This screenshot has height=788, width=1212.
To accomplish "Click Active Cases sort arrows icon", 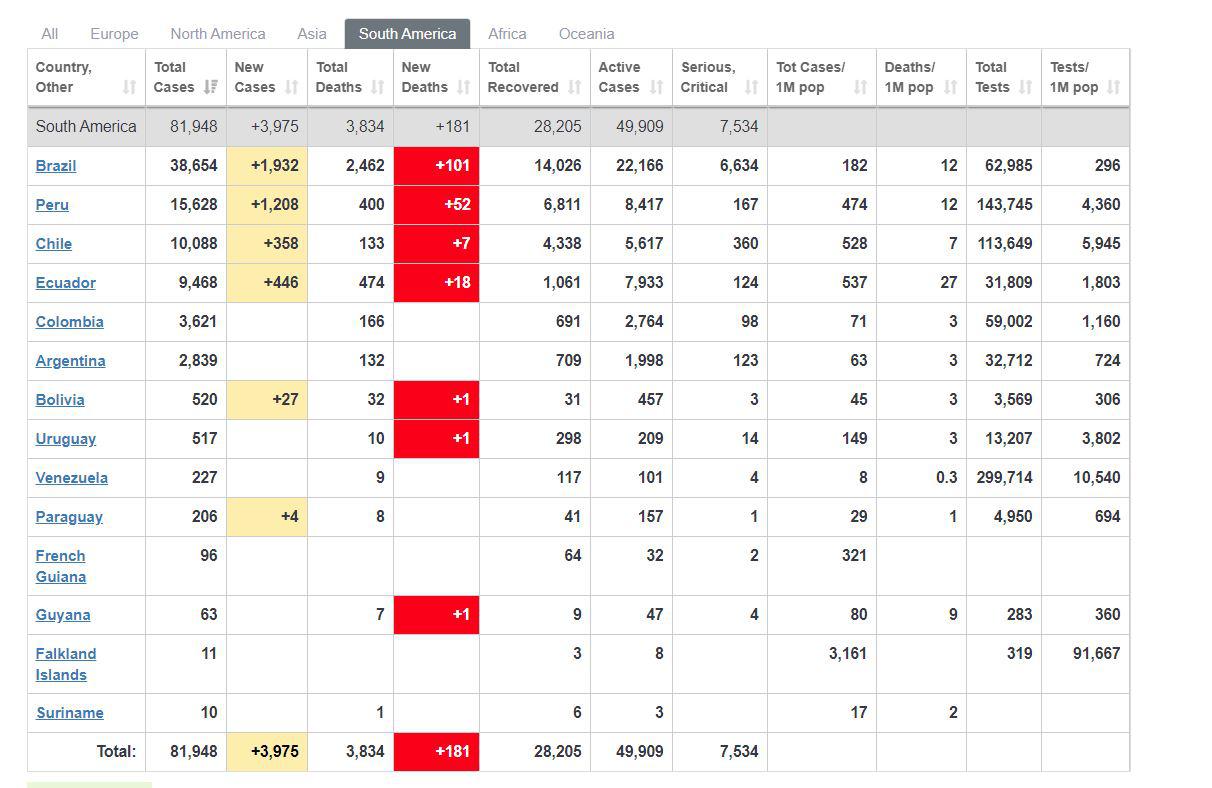I will [656, 88].
